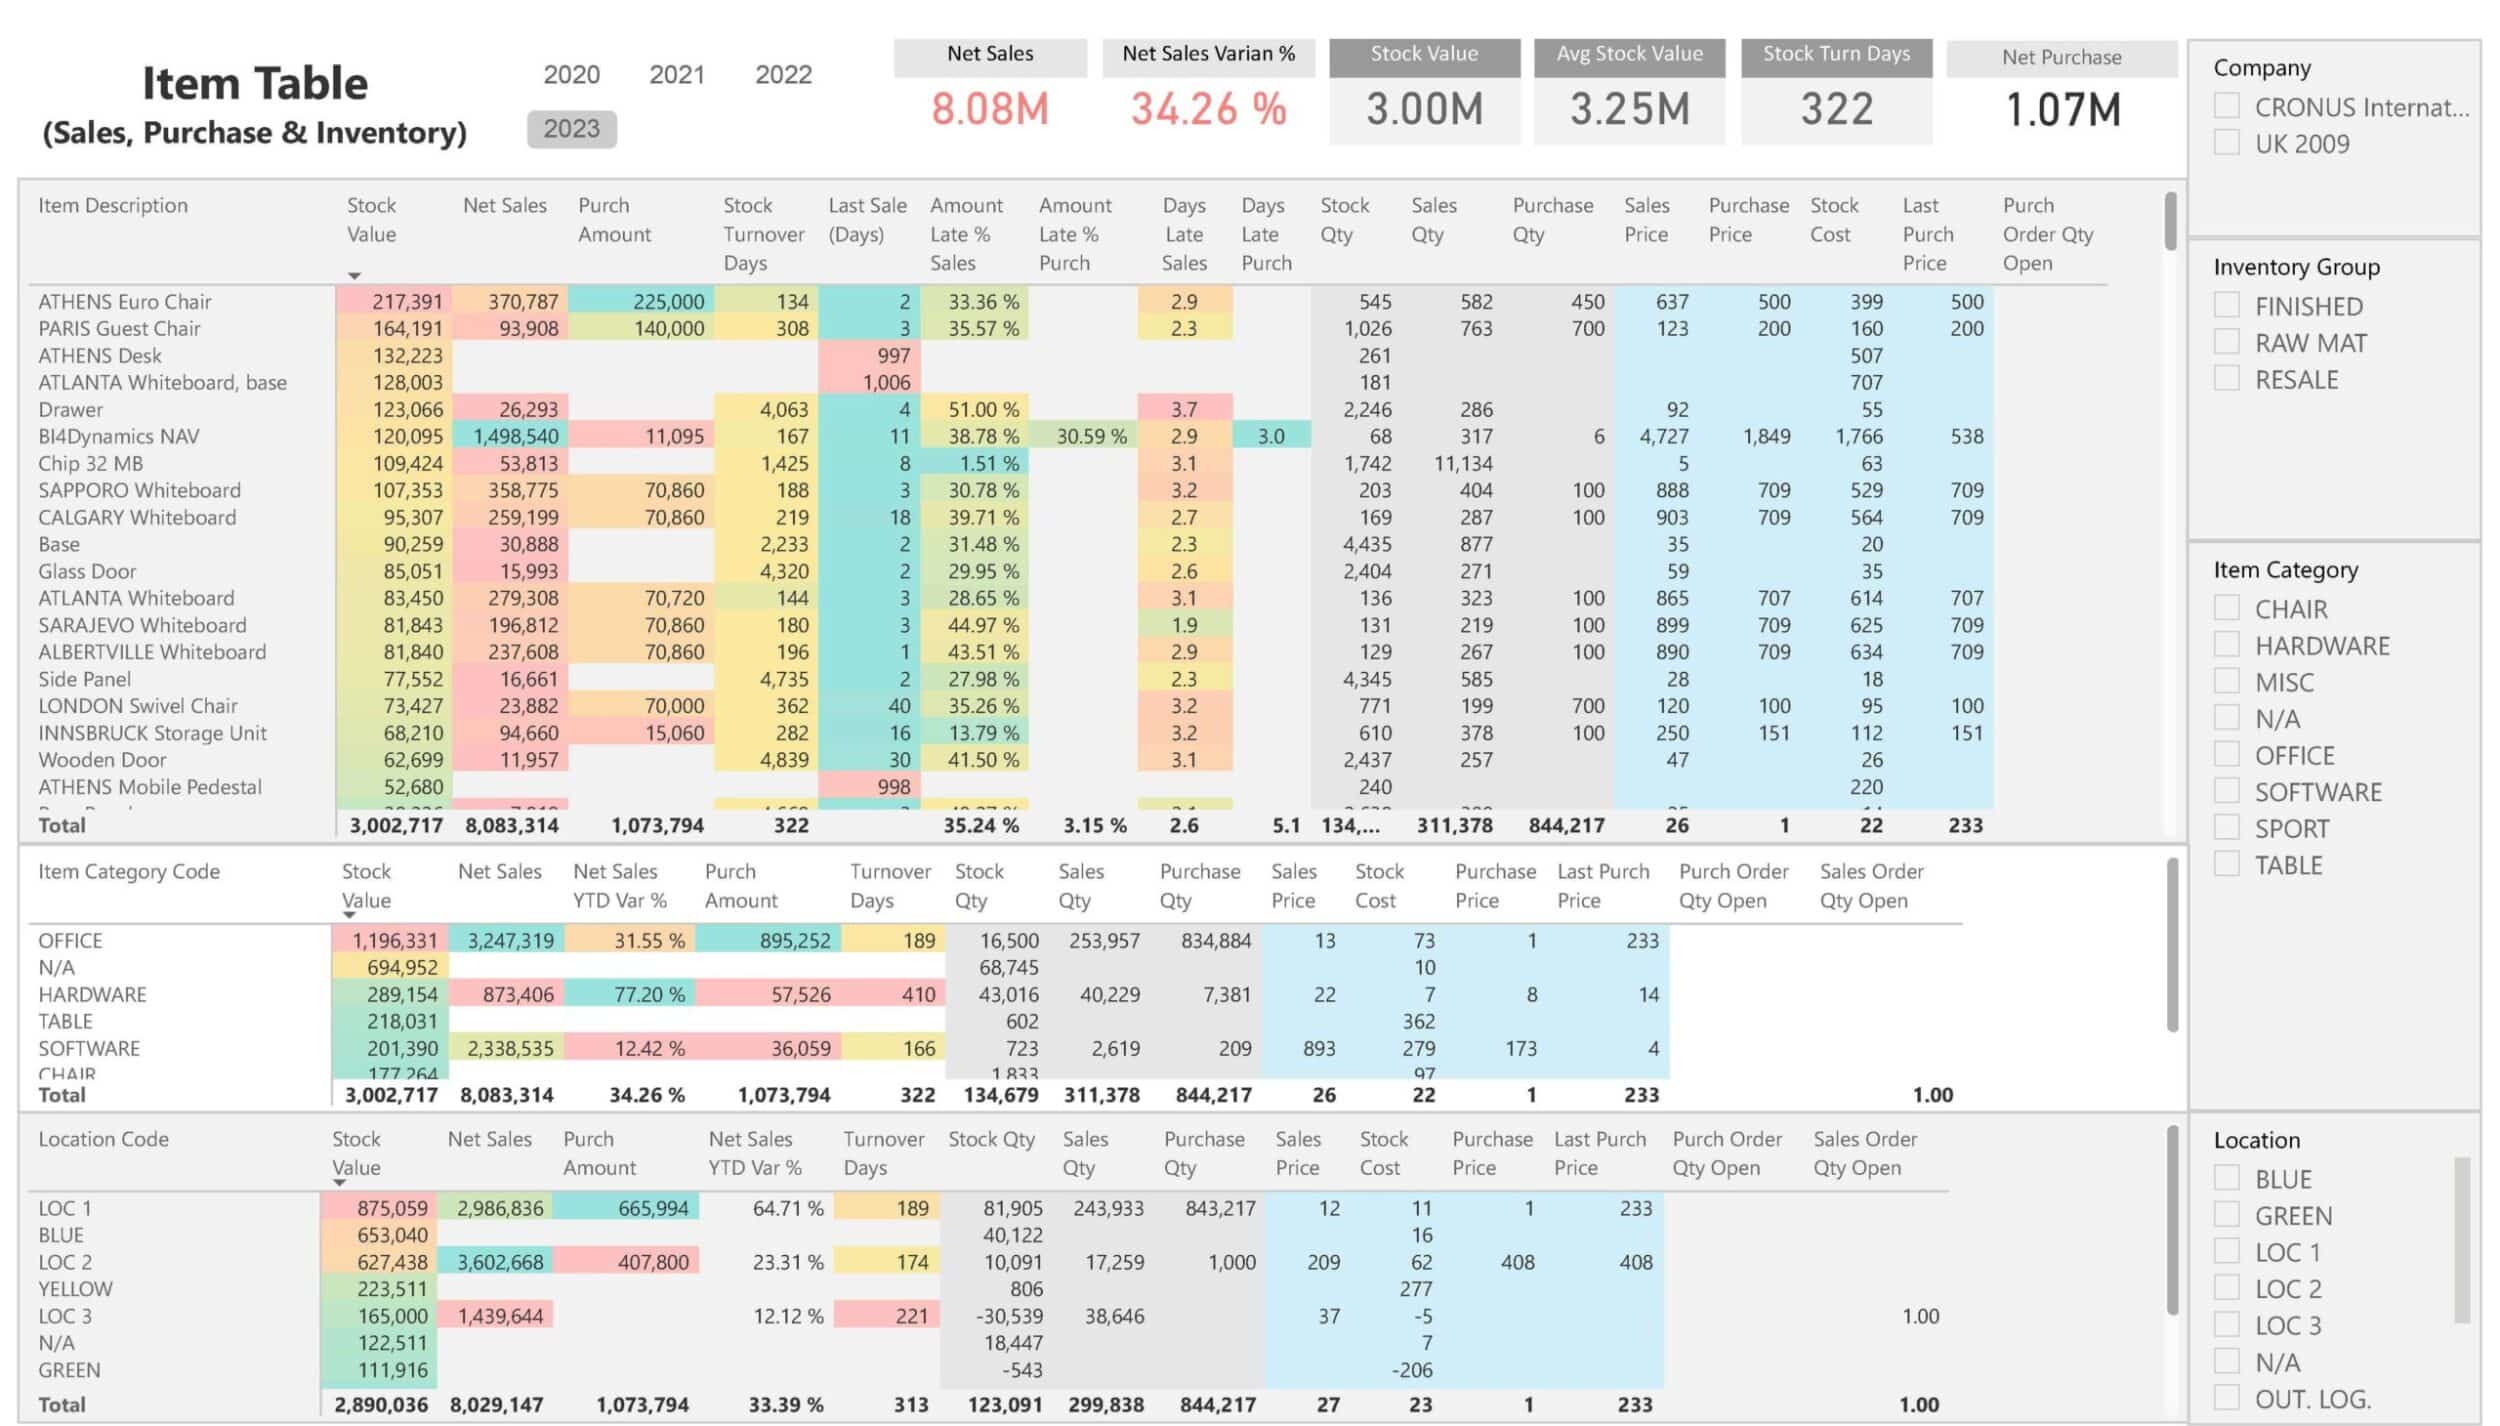This screenshot has height=1426, width=2500.
Task: Toggle the LOC 1 location checkbox
Action: click(x=2226, y=1251)
